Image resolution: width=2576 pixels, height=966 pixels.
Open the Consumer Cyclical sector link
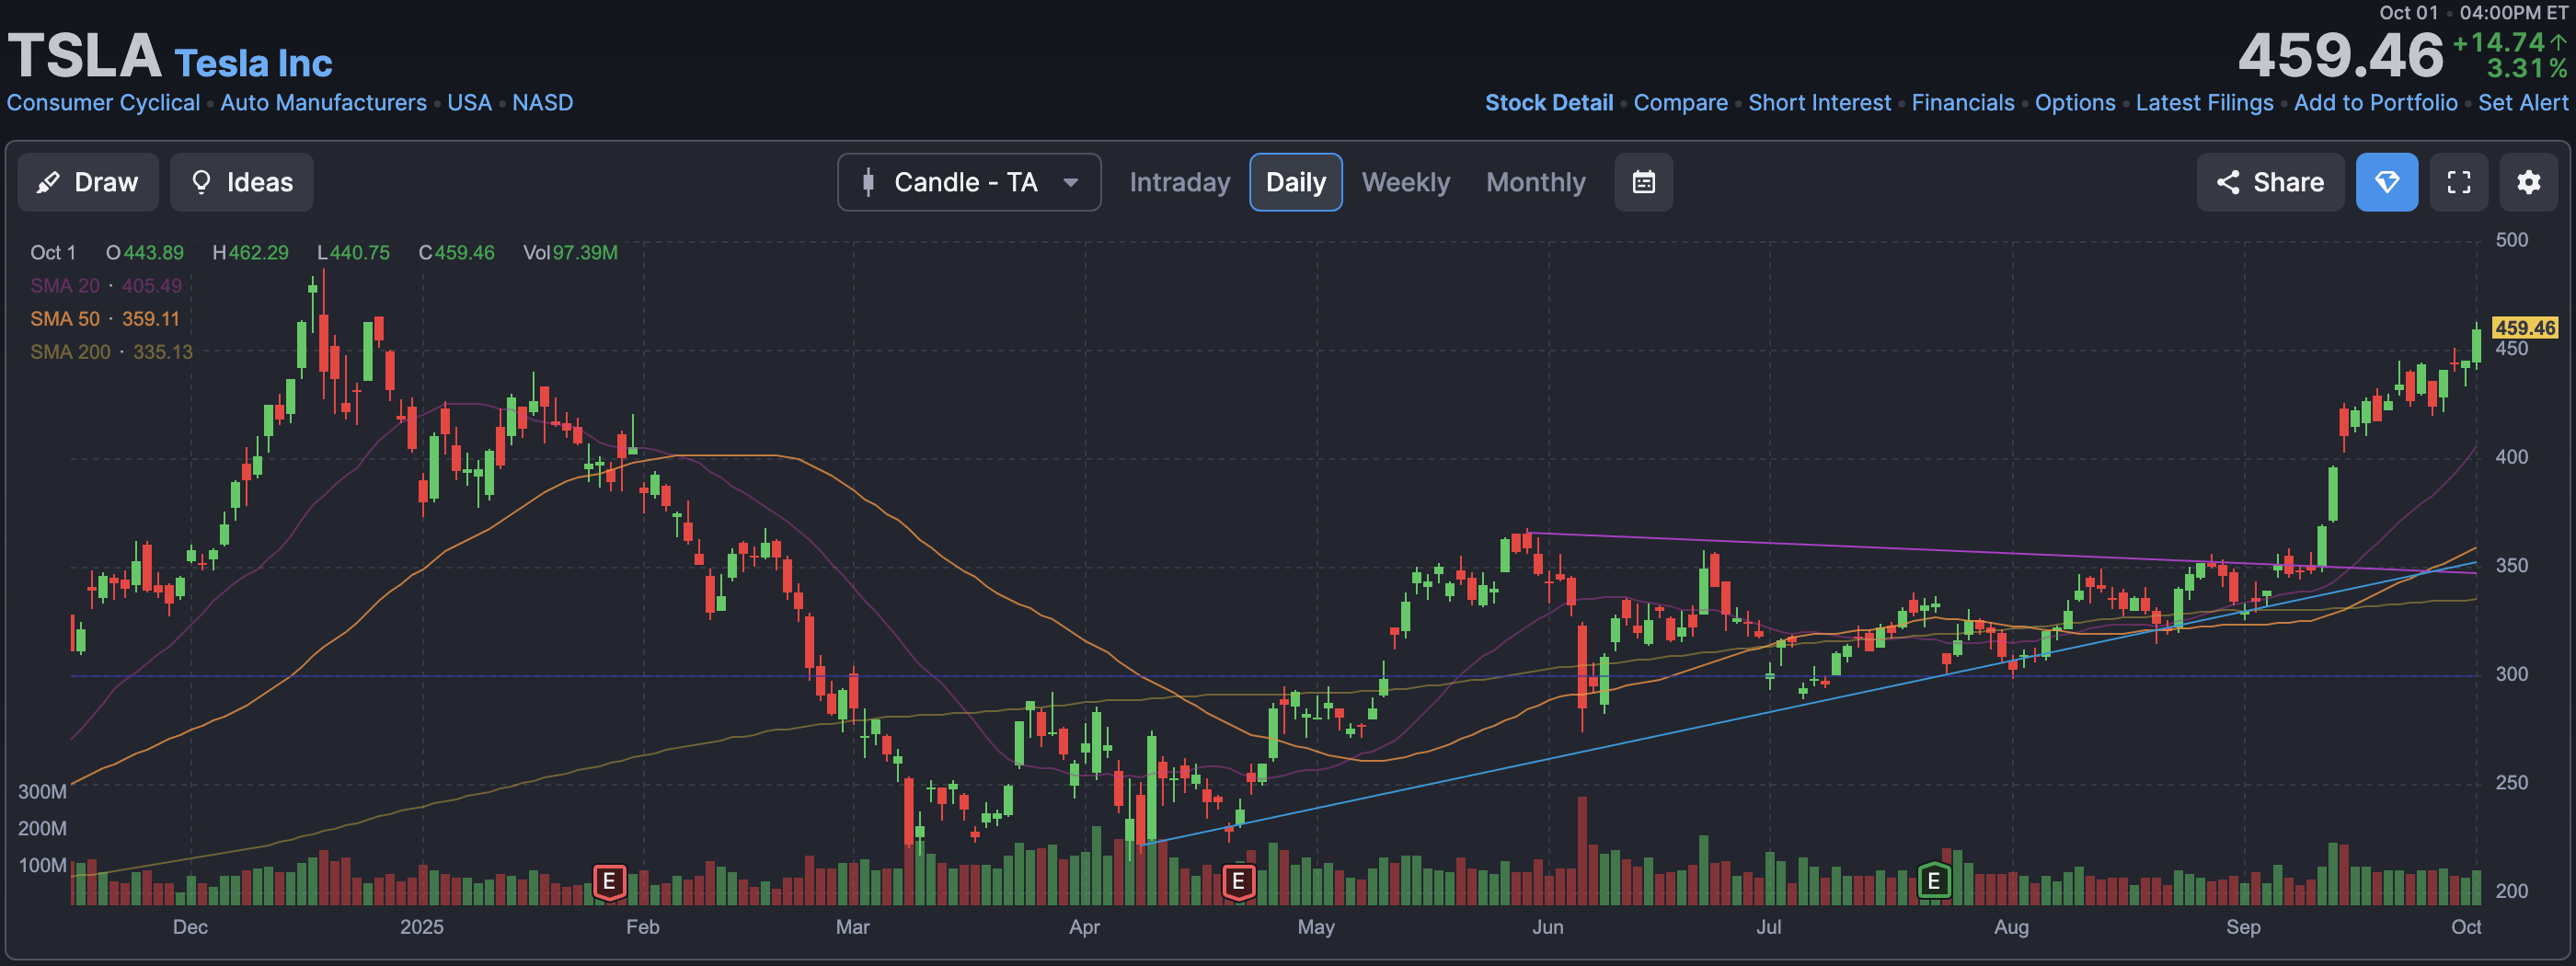pyautogui.click(x=103, y=103)
